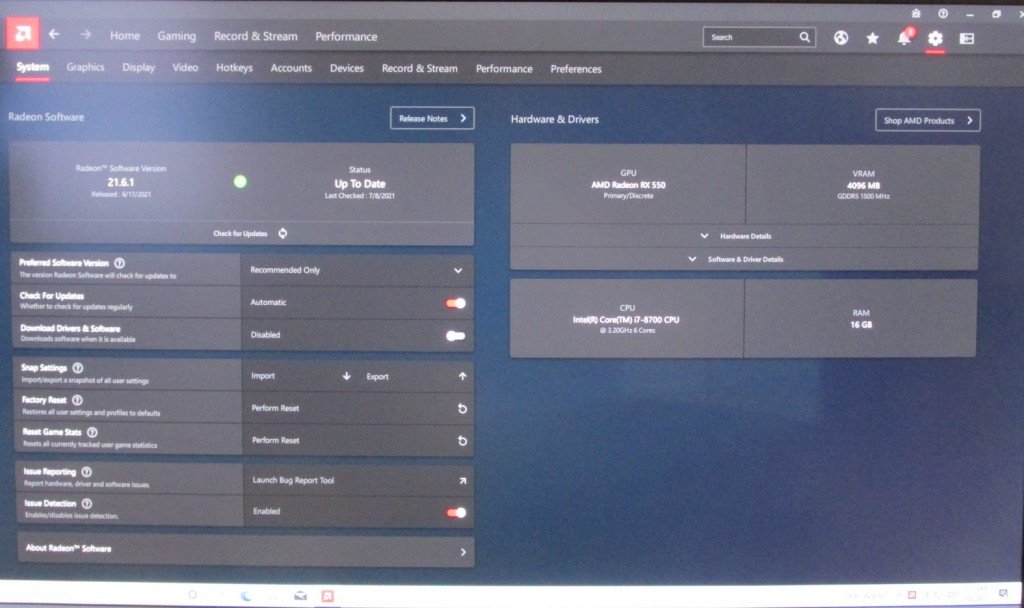
Task: Click Factory Reset perform reset icon
Action: 462,409
